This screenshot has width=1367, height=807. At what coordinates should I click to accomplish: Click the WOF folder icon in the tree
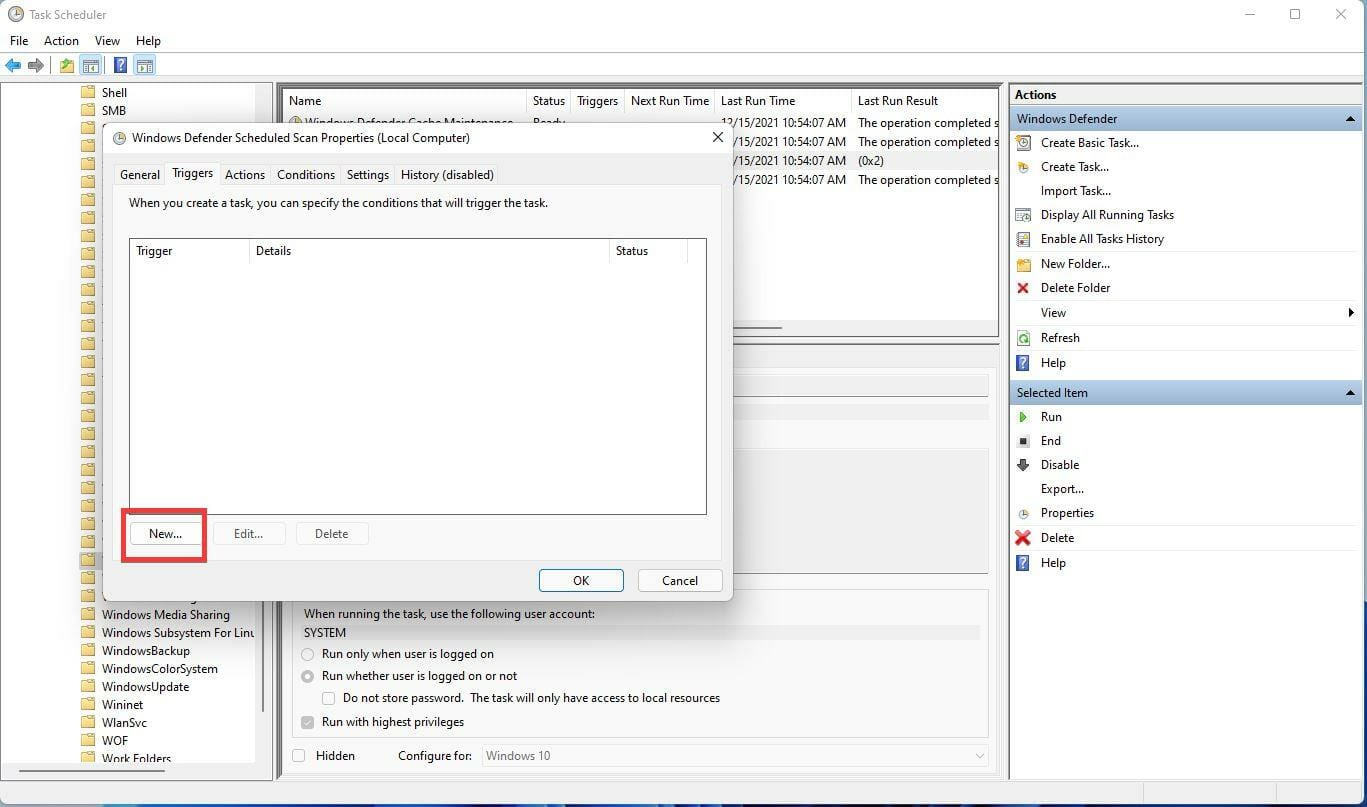click(x=88, y=741)
